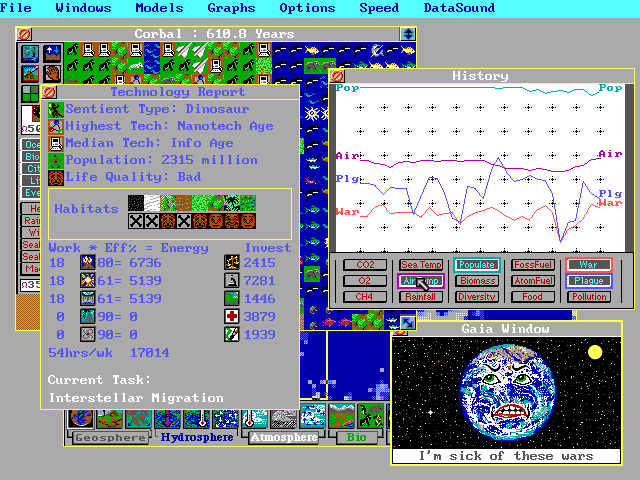This screenshot has height=480, width=640.
Task: Click the oil derrick fossil fuel icon
Action: [88, 316]
